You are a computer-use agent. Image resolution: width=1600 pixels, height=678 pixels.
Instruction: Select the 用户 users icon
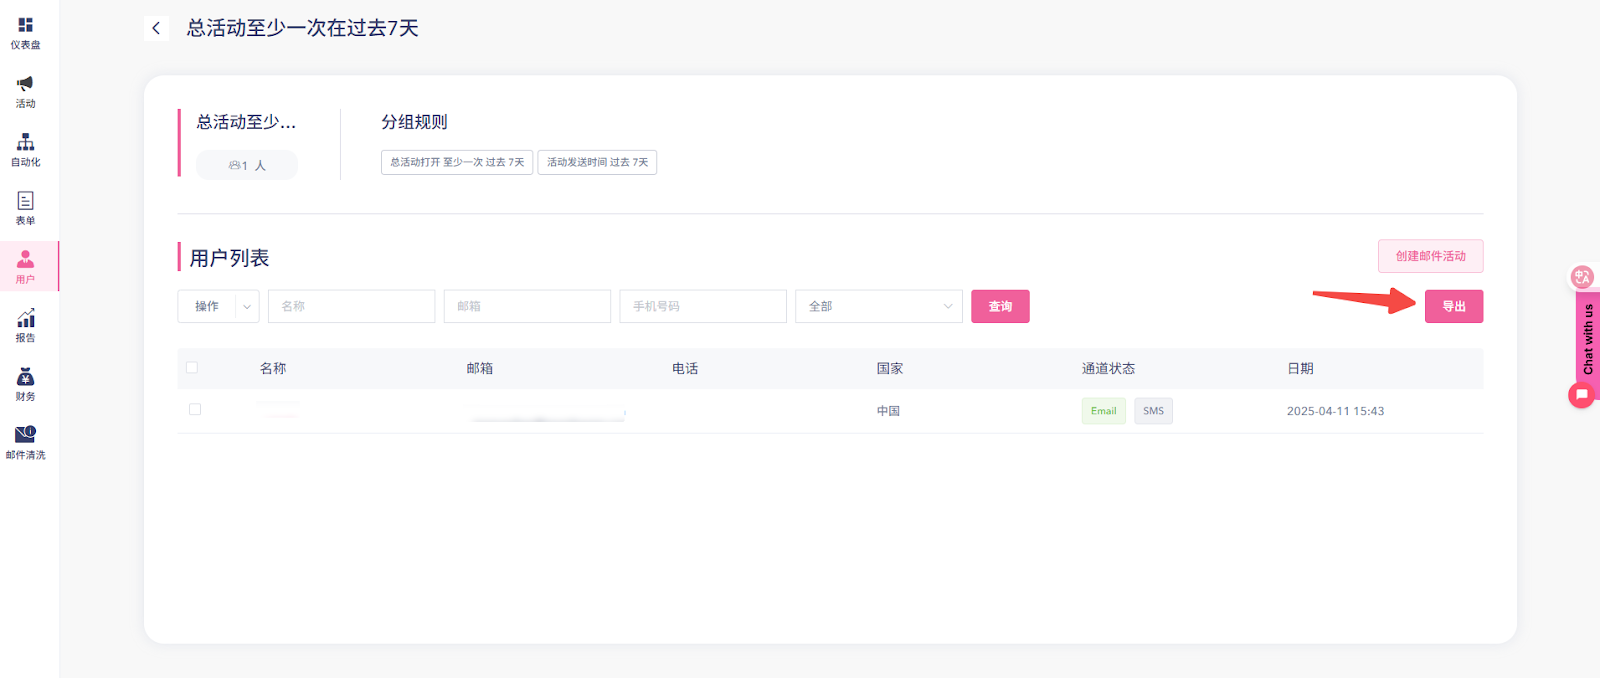tap(25, 260)
